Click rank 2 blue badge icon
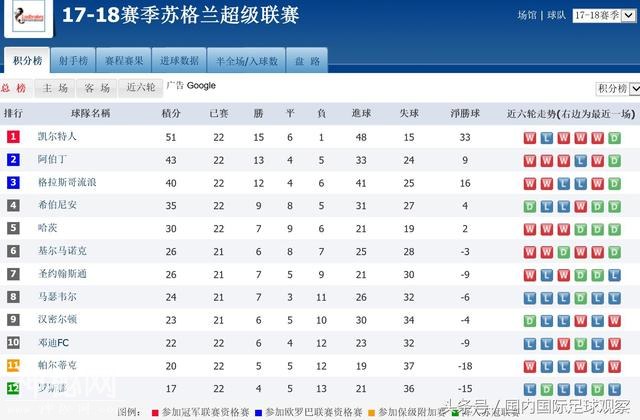The image size is (640, 420). click(x=13, y=160)
